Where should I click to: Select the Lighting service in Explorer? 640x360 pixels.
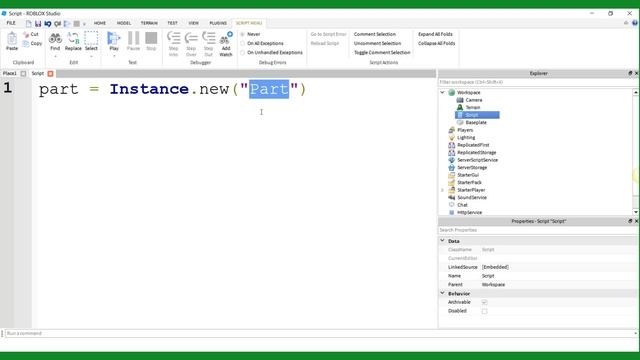466,138
